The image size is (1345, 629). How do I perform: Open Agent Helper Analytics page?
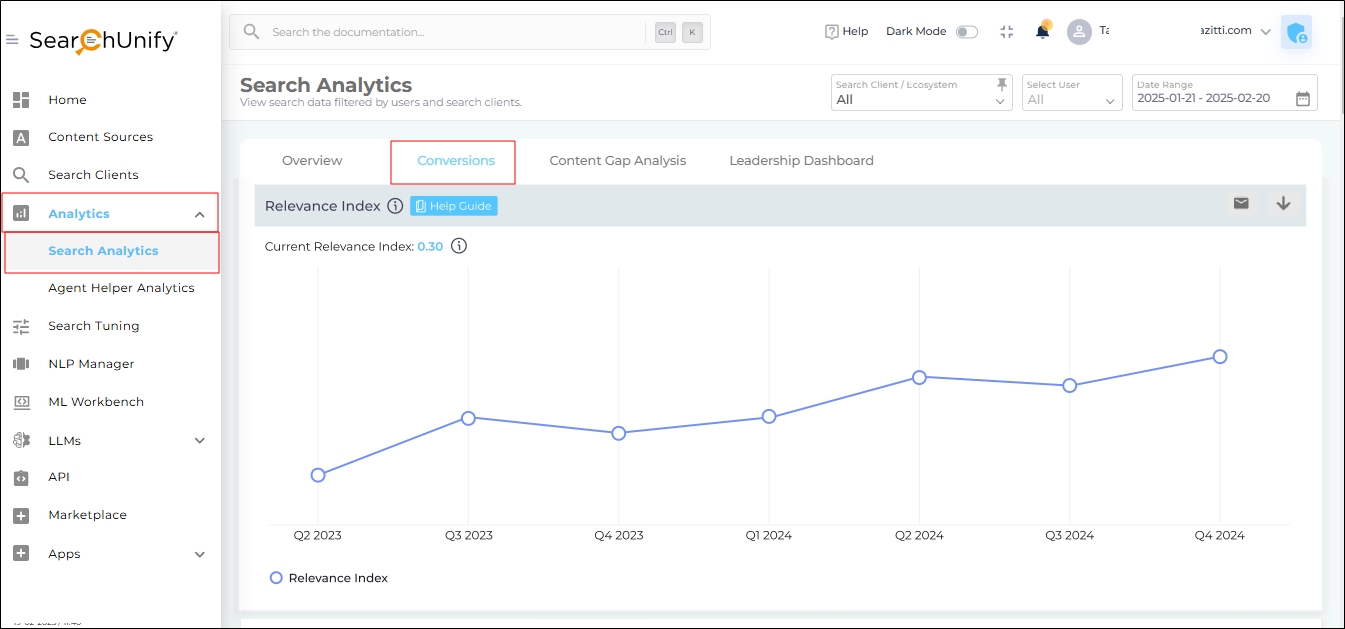pyautogui.click(x=121, y=288)
